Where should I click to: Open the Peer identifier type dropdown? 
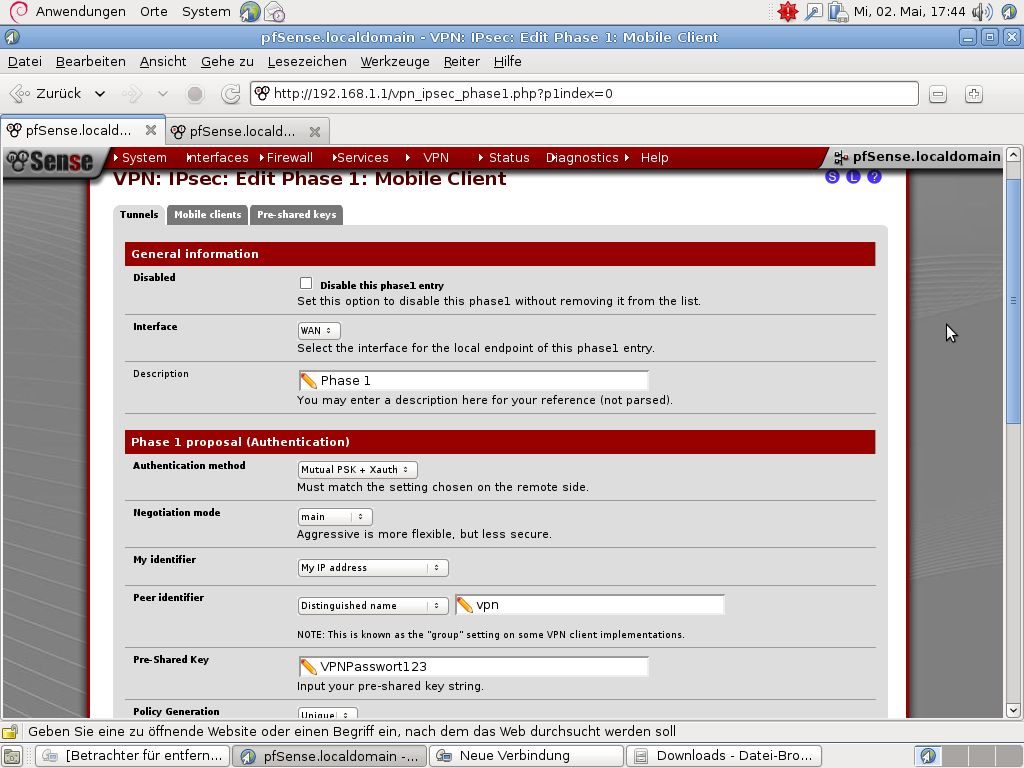point(373,605)
